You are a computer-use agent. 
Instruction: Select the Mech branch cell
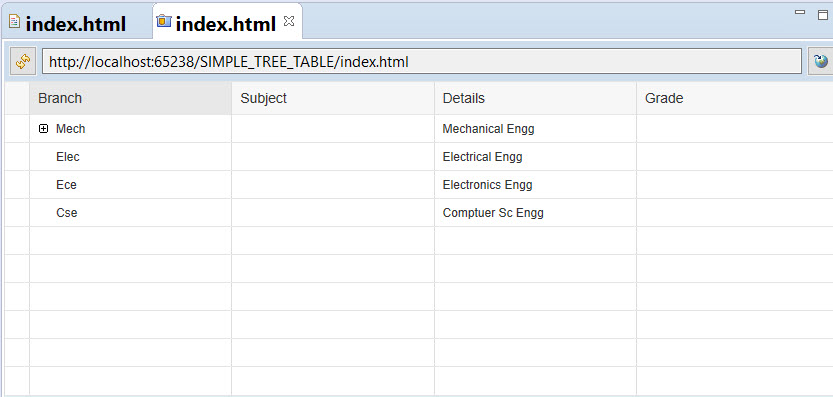pyautogui.click(x=130, y=129)
